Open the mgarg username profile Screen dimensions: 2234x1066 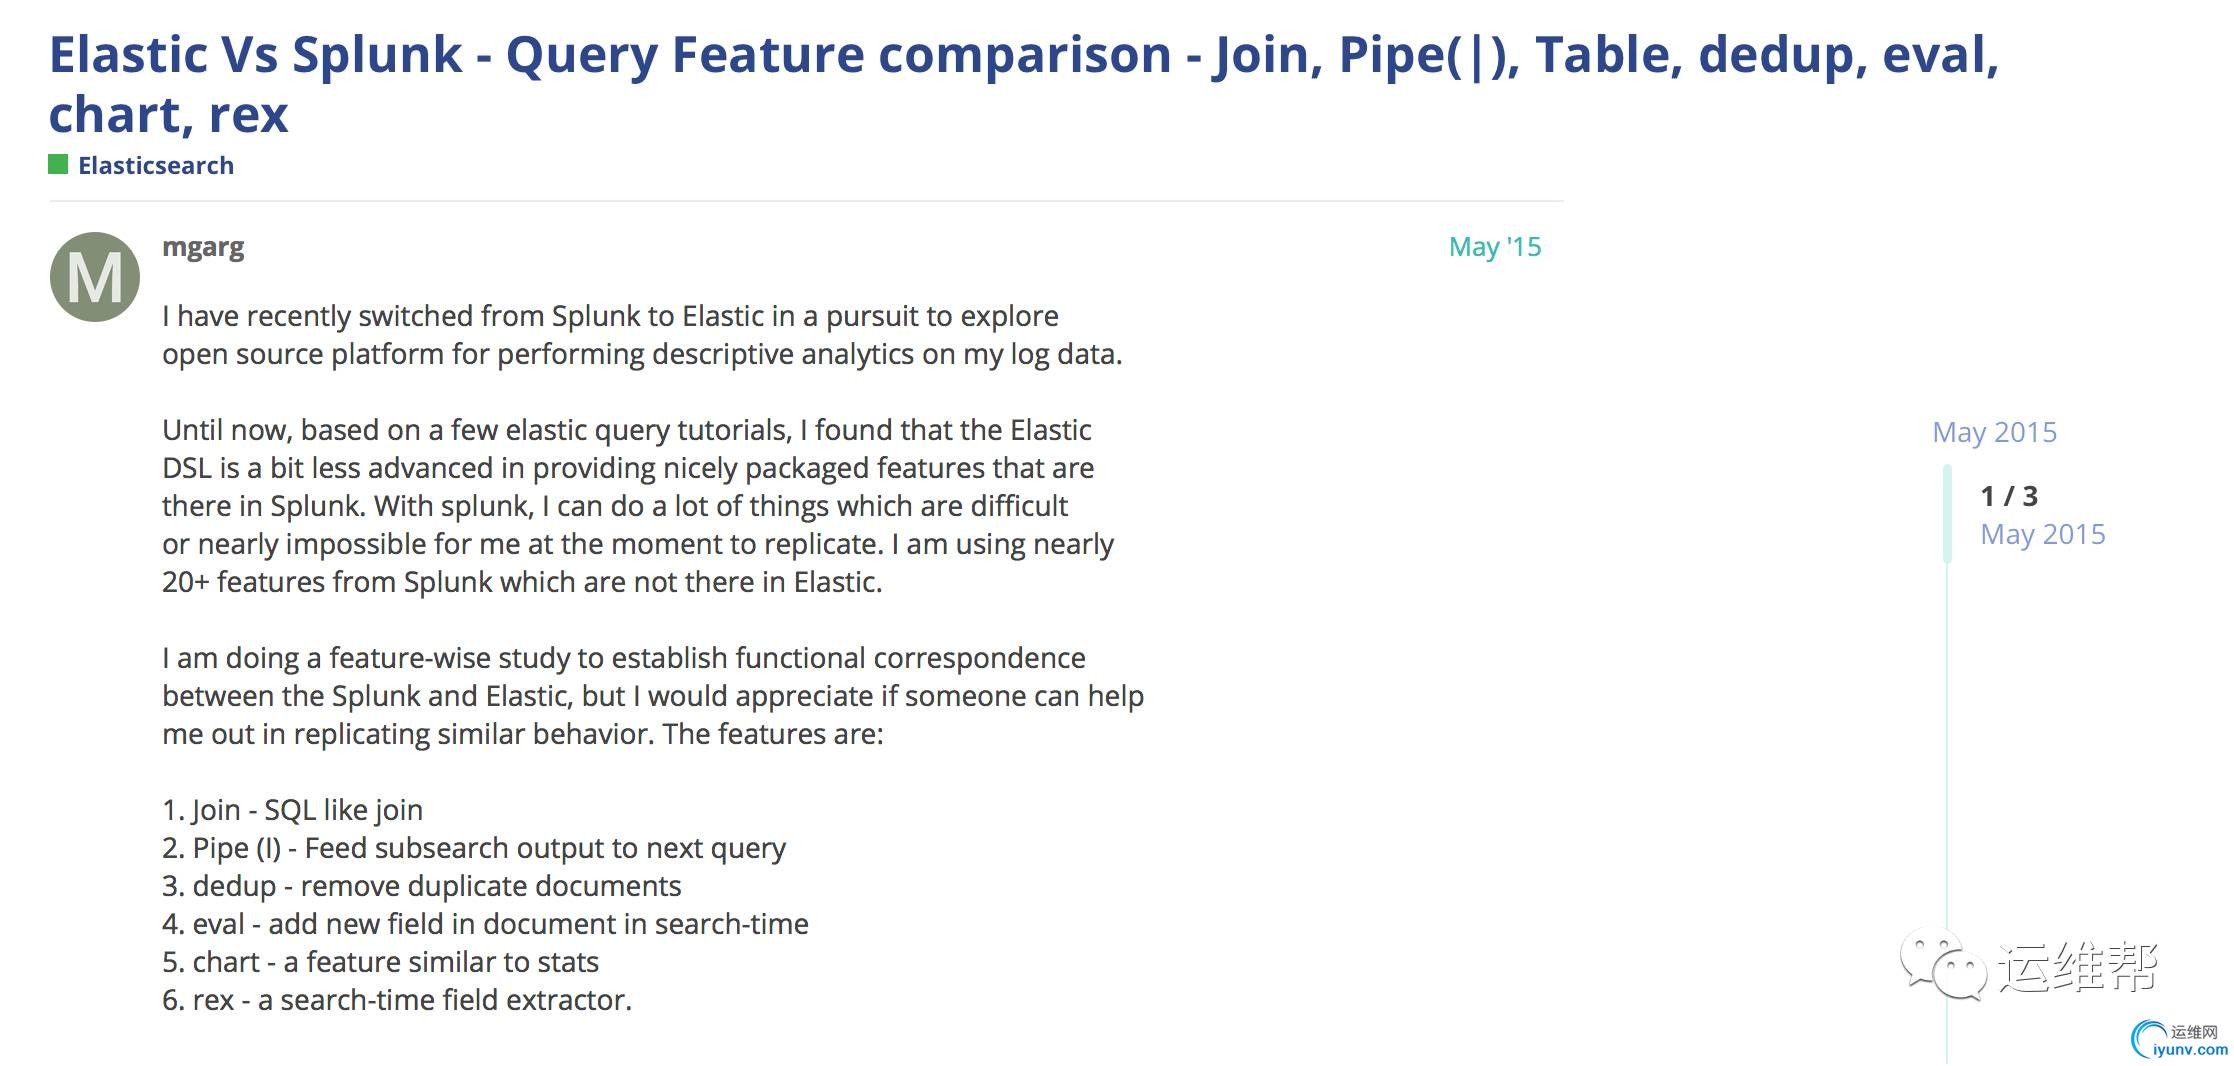click(x=203, y=247)
